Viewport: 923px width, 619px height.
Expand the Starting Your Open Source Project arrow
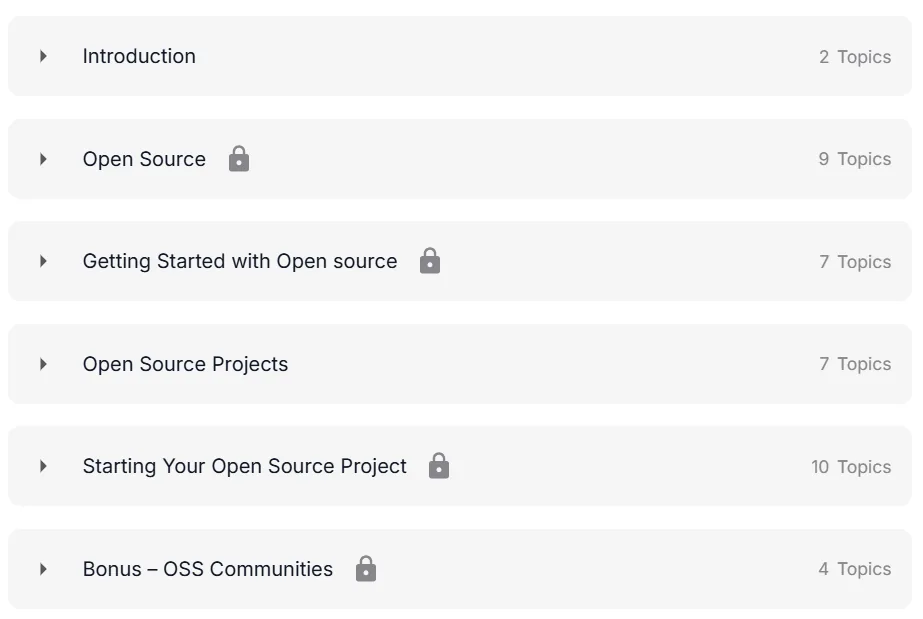click(x=43, y=466)
